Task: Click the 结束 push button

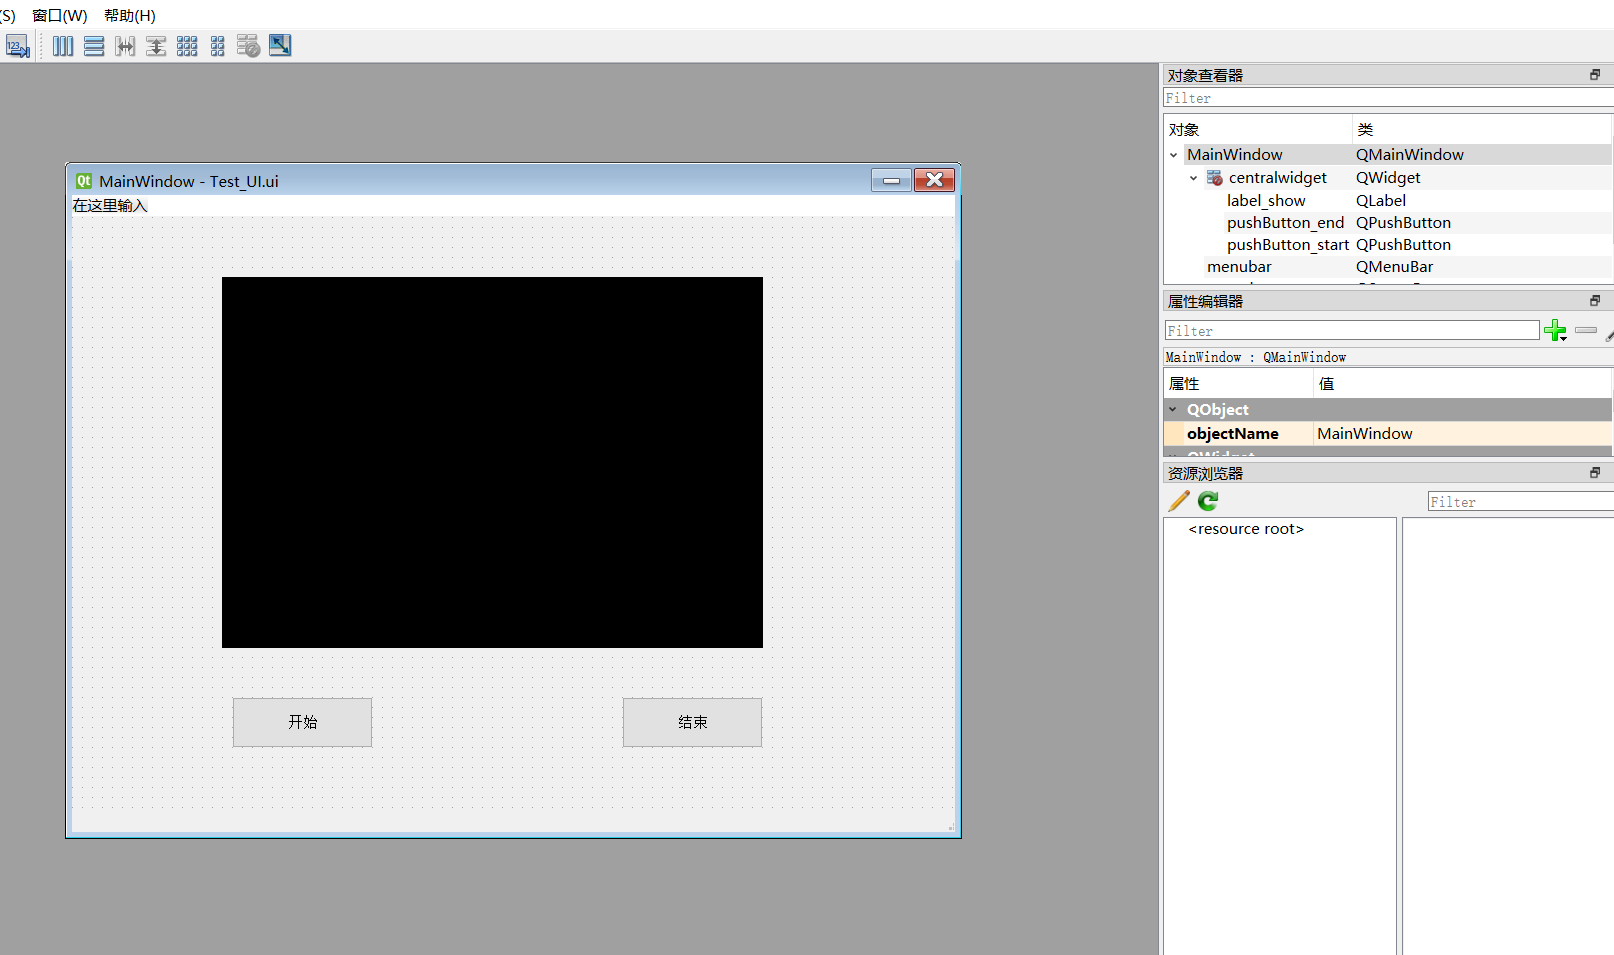Action: pos(692,722)
